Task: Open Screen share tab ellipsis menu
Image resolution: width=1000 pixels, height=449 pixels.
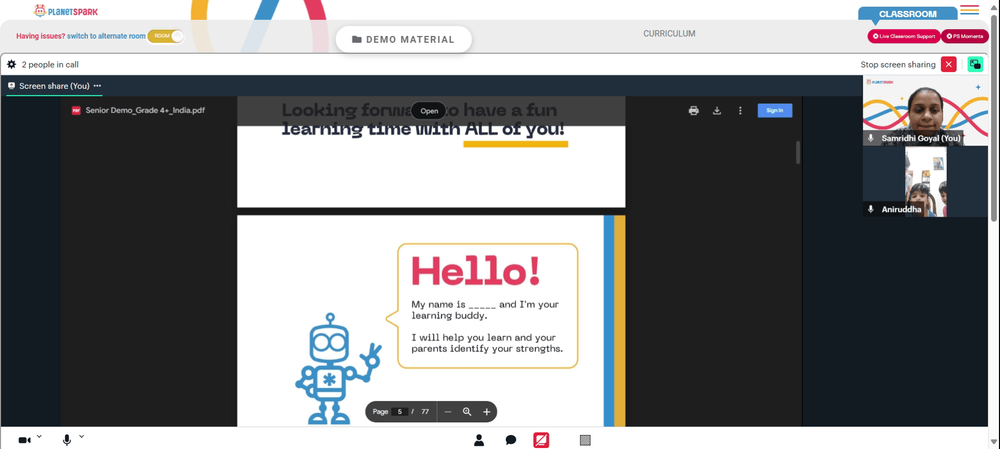Action: (97, 85)
